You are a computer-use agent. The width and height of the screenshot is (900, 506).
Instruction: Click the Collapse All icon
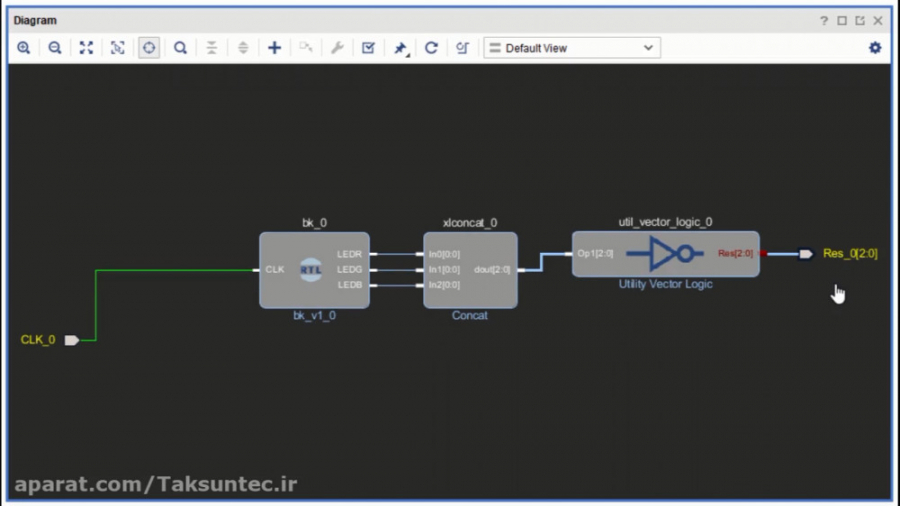click(212, 48)
